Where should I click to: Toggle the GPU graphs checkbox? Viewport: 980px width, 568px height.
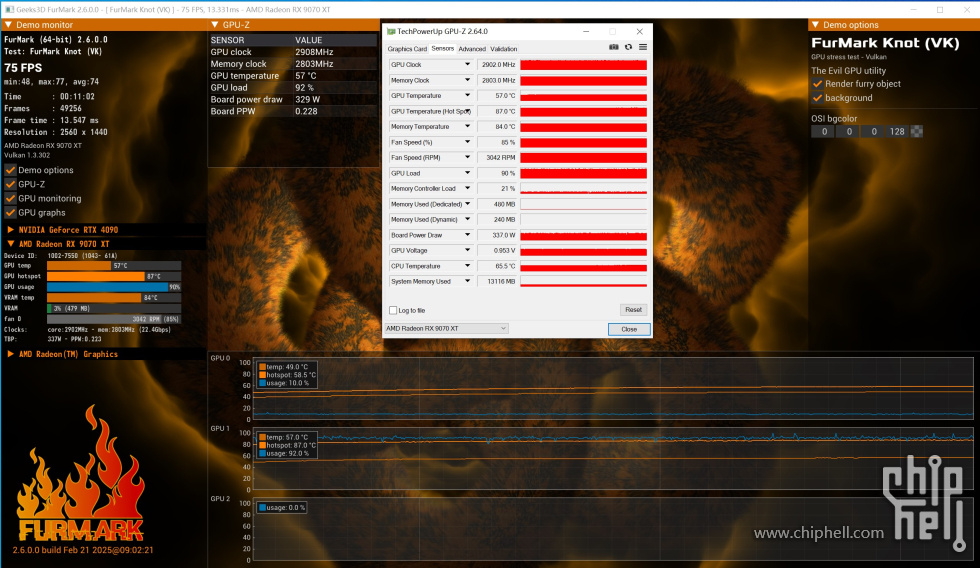point(10,212)
